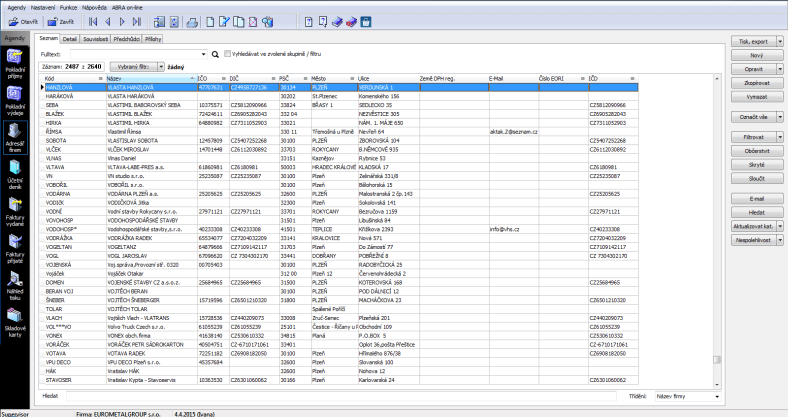Open the Funkce menu

point(68,8)
